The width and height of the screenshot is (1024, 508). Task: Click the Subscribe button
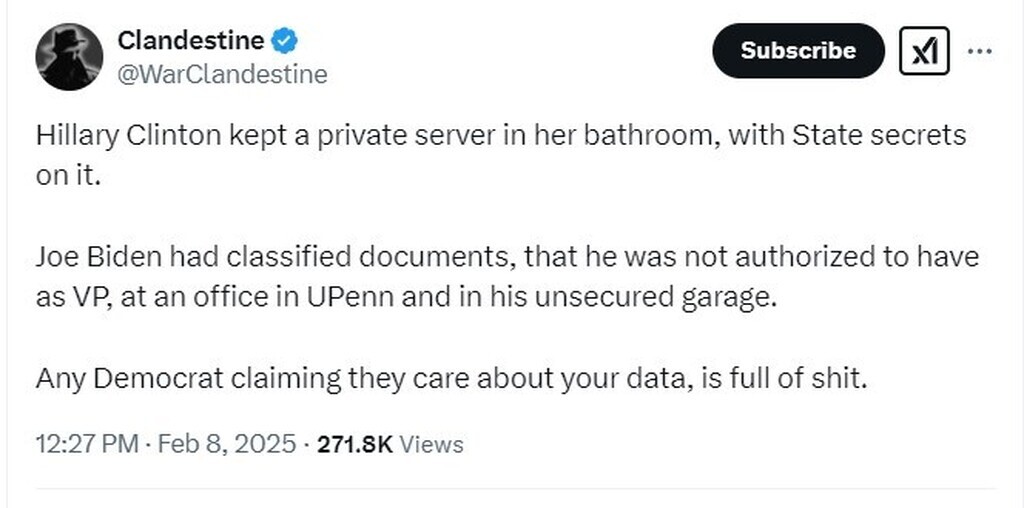pyautogui.click(x=798, y=51)
